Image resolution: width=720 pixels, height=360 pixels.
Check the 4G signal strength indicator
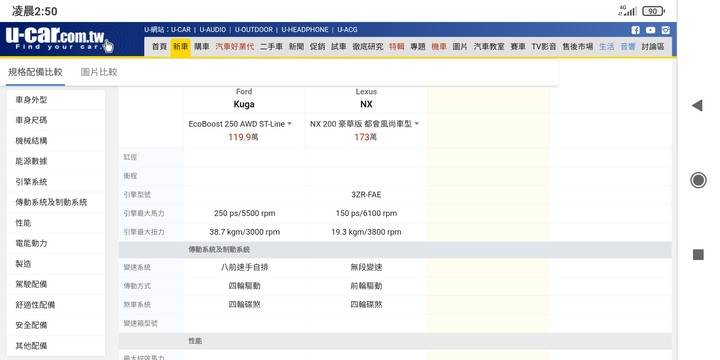627,11
